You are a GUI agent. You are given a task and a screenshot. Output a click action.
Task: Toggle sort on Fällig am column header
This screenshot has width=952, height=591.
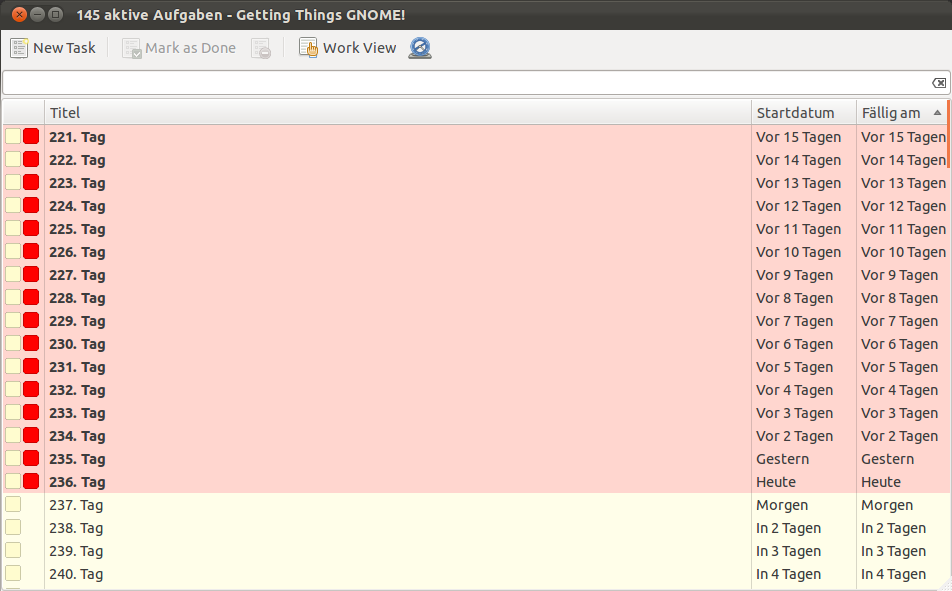tap(902, 112)
